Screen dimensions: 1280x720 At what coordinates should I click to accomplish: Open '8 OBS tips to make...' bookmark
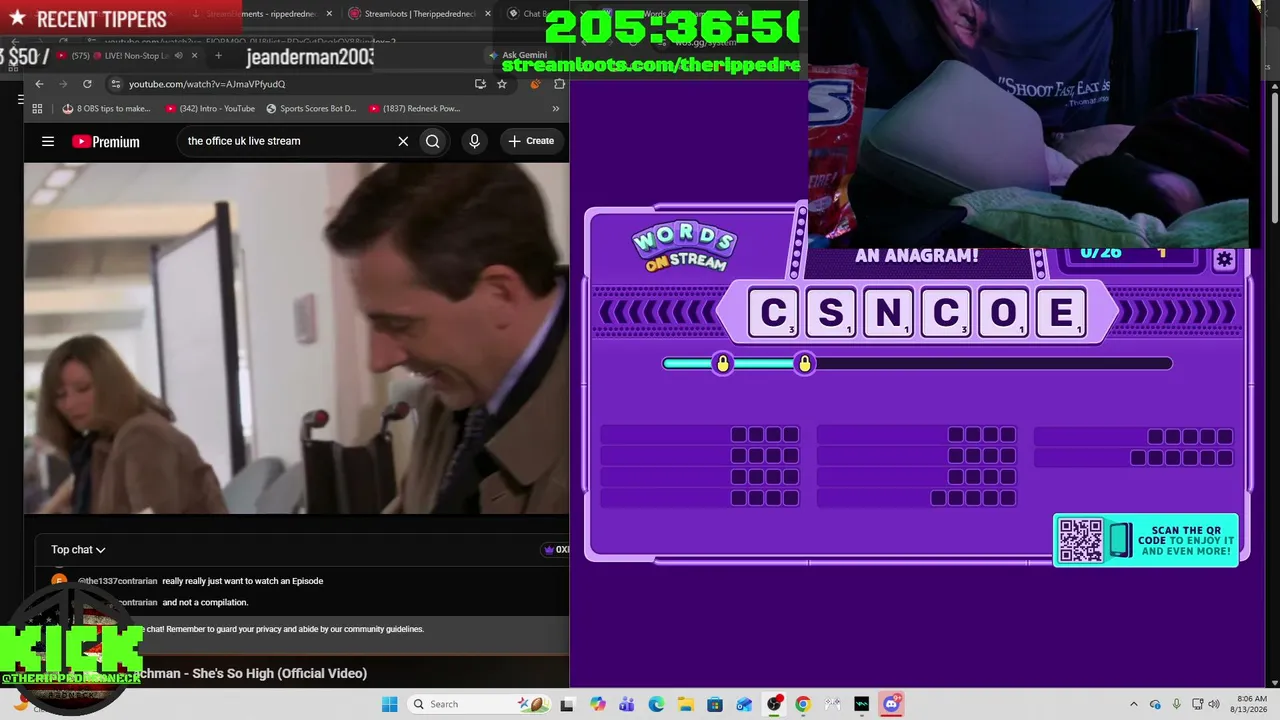tap(106, 108)
